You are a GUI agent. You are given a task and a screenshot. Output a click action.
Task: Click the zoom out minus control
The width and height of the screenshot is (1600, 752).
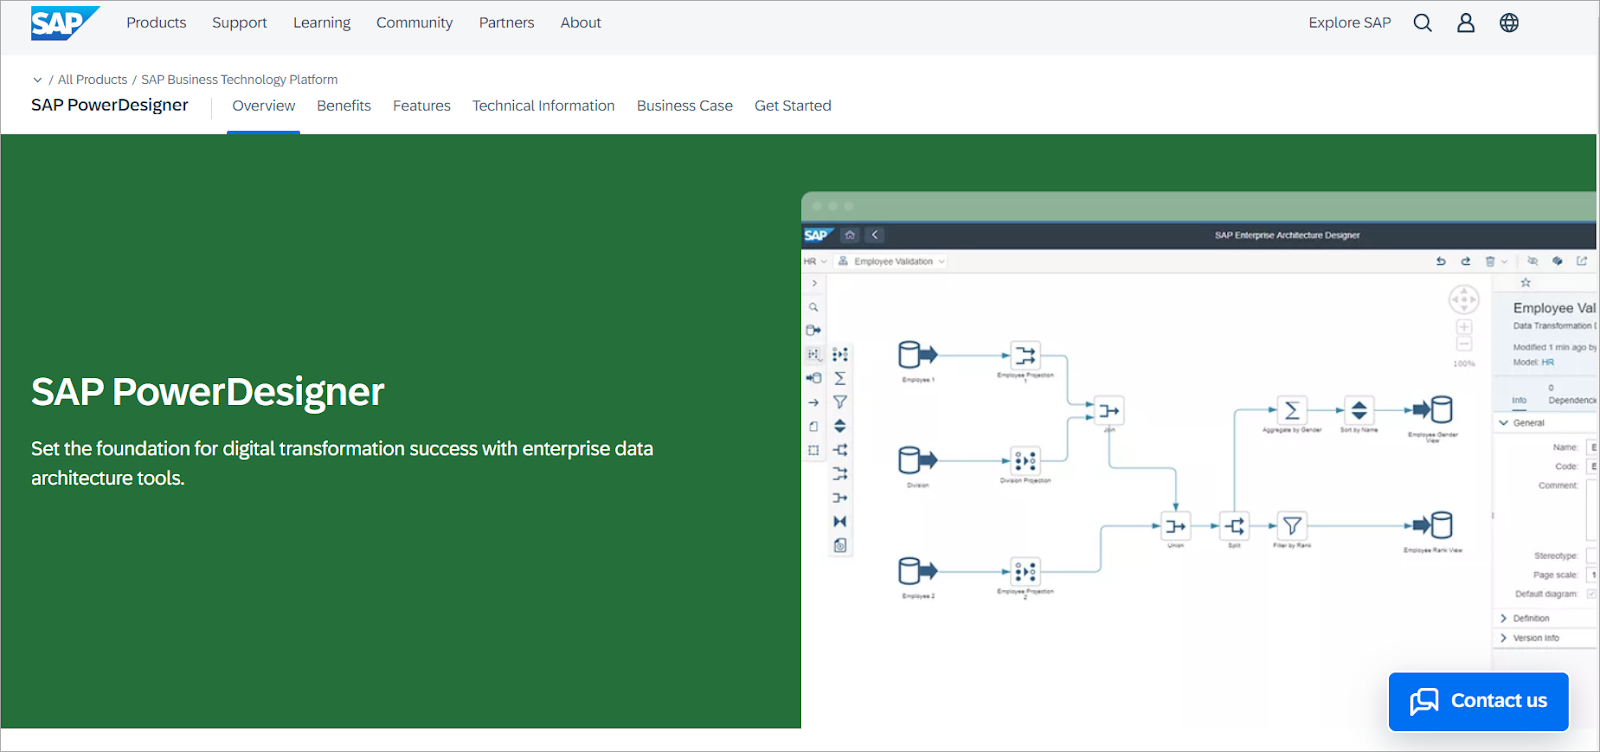click(x=1464, y=344)
